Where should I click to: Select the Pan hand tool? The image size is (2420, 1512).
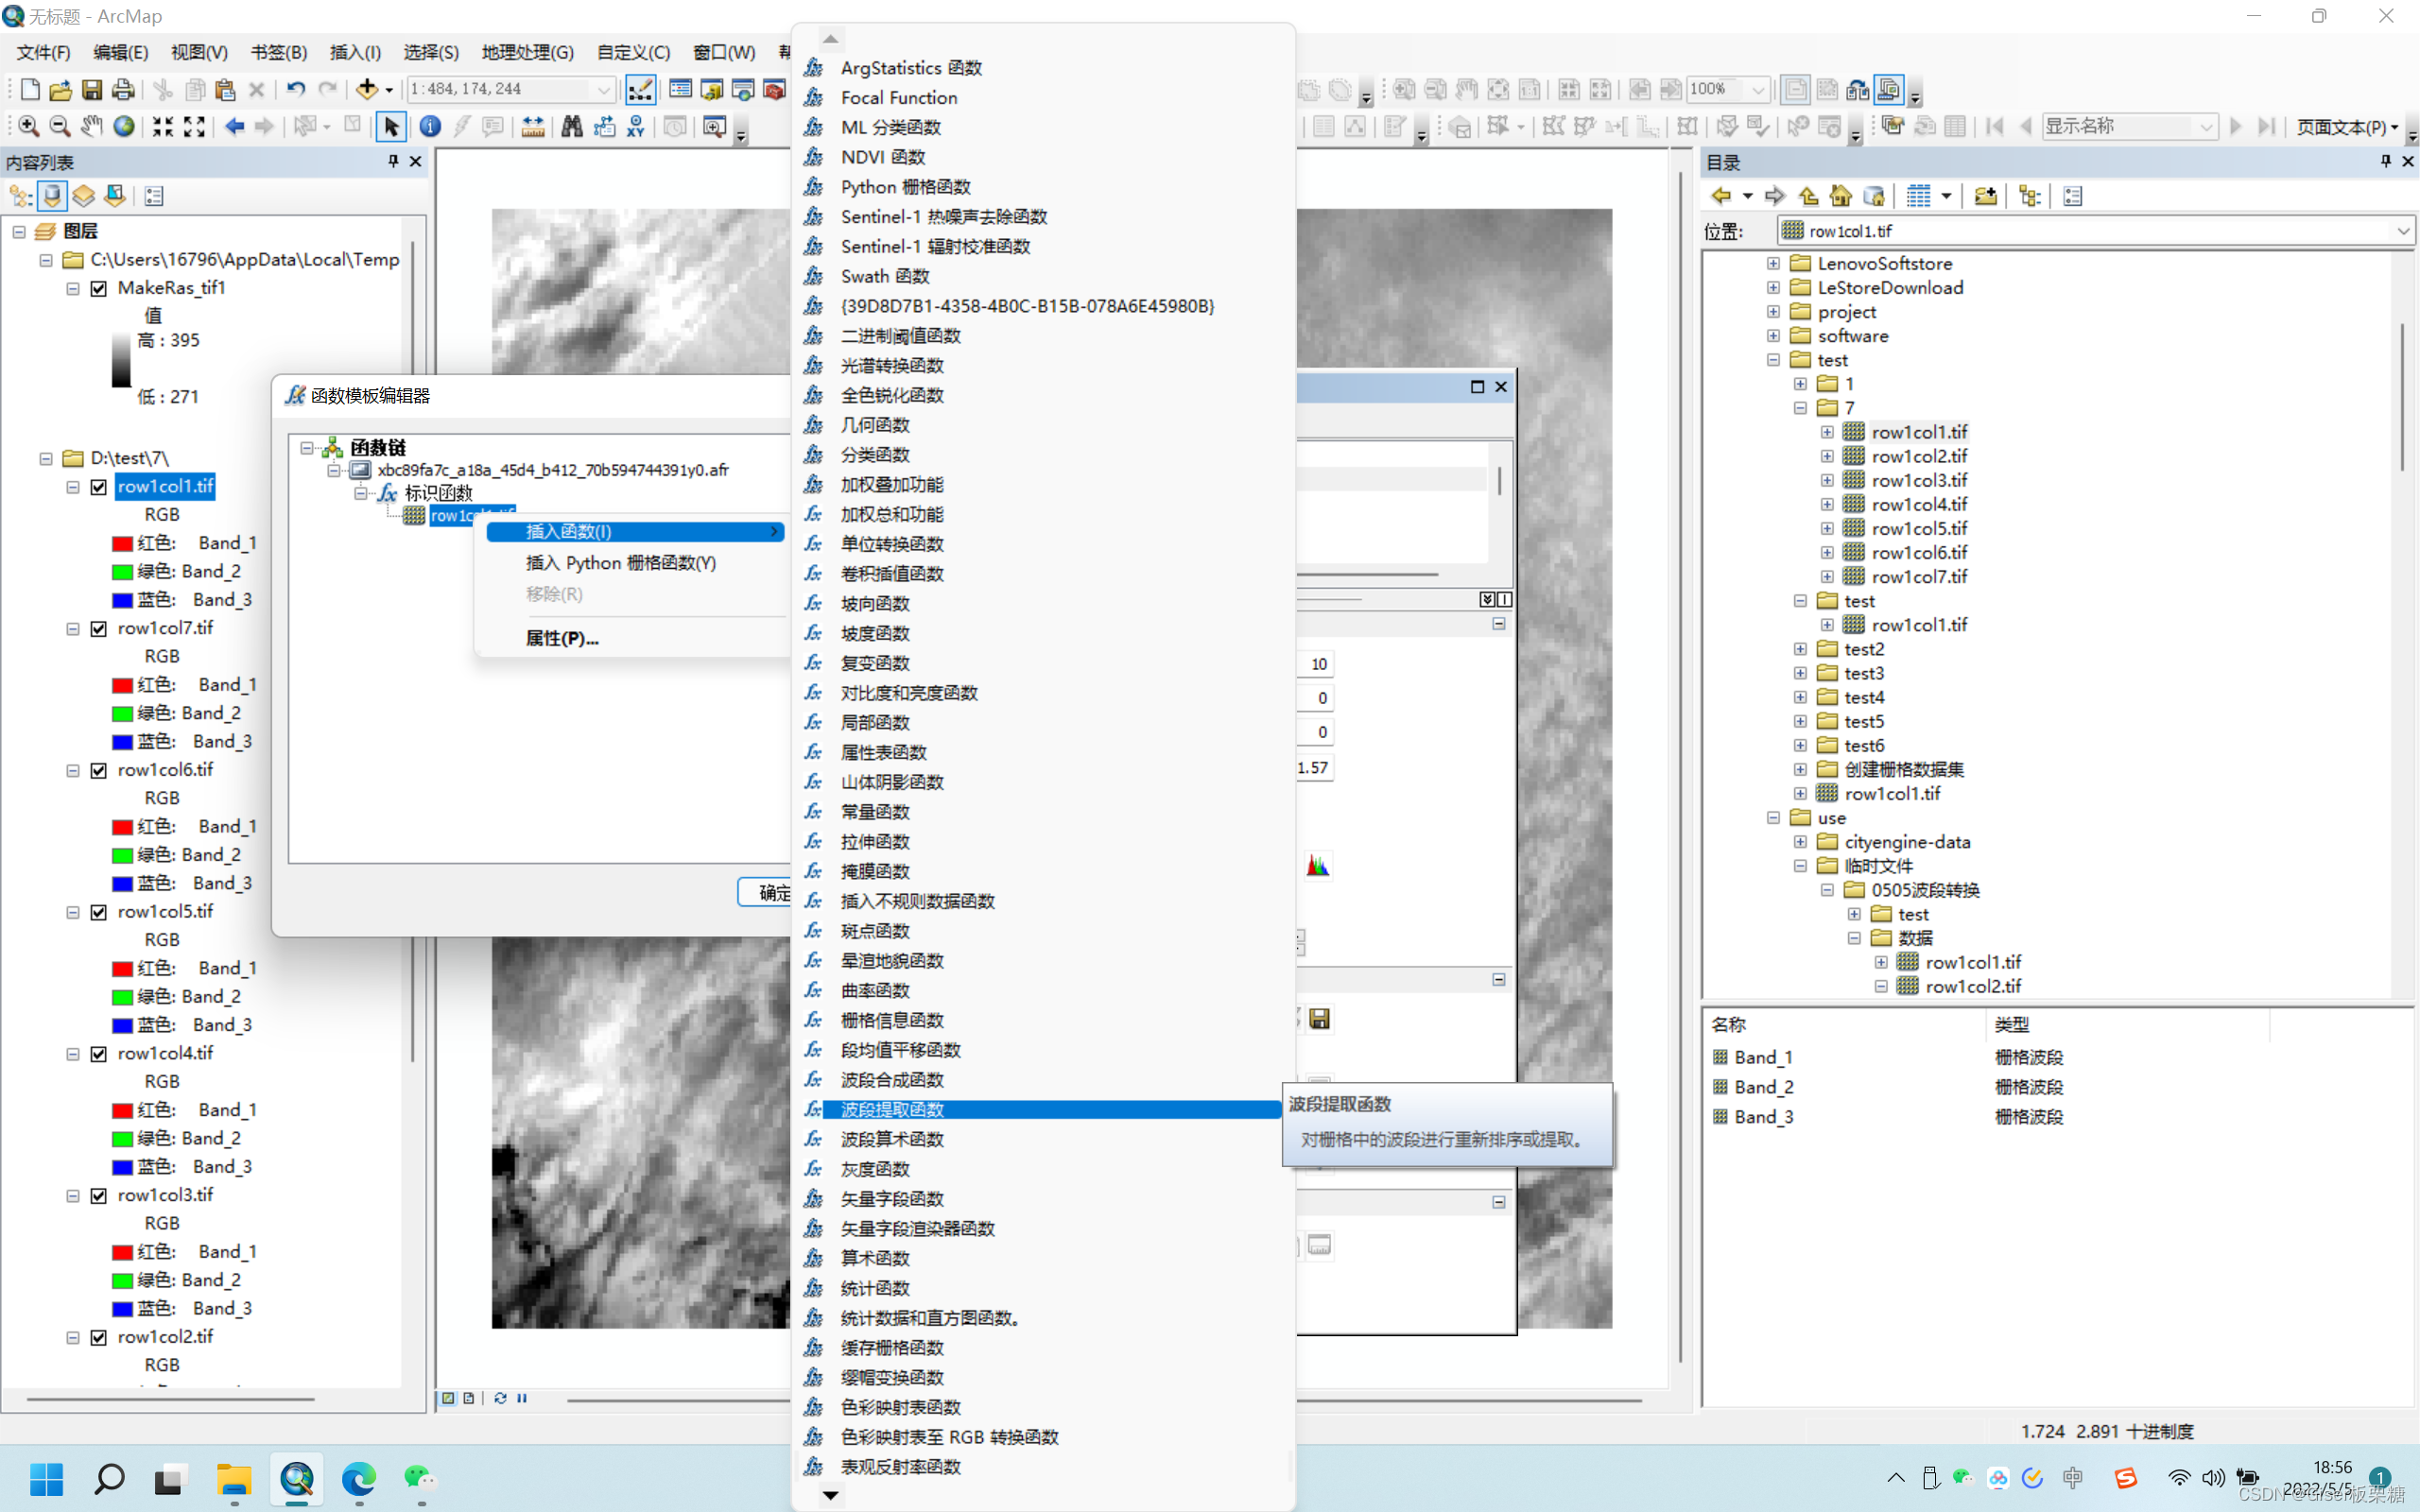[91, 126]
